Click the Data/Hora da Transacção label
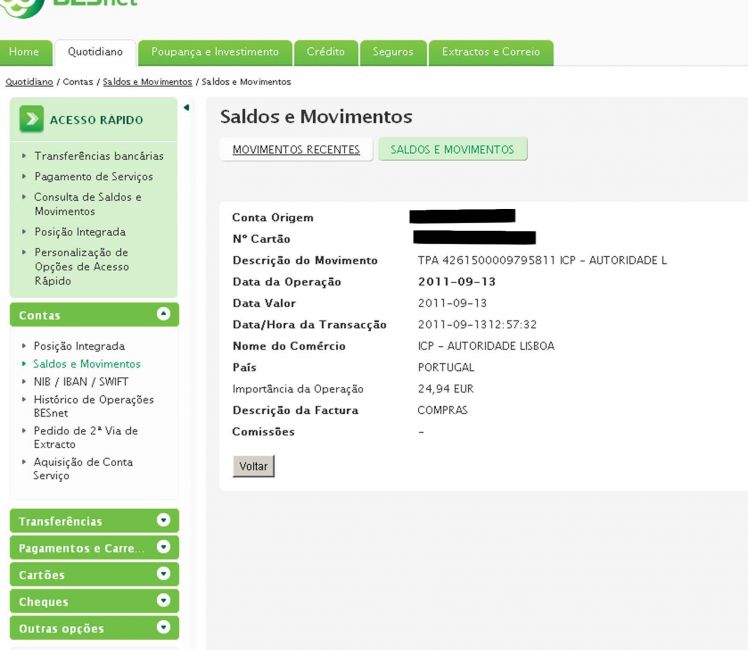Image resolution: width=748 pixels, height=650 pixels. click(x=310, y=325)
